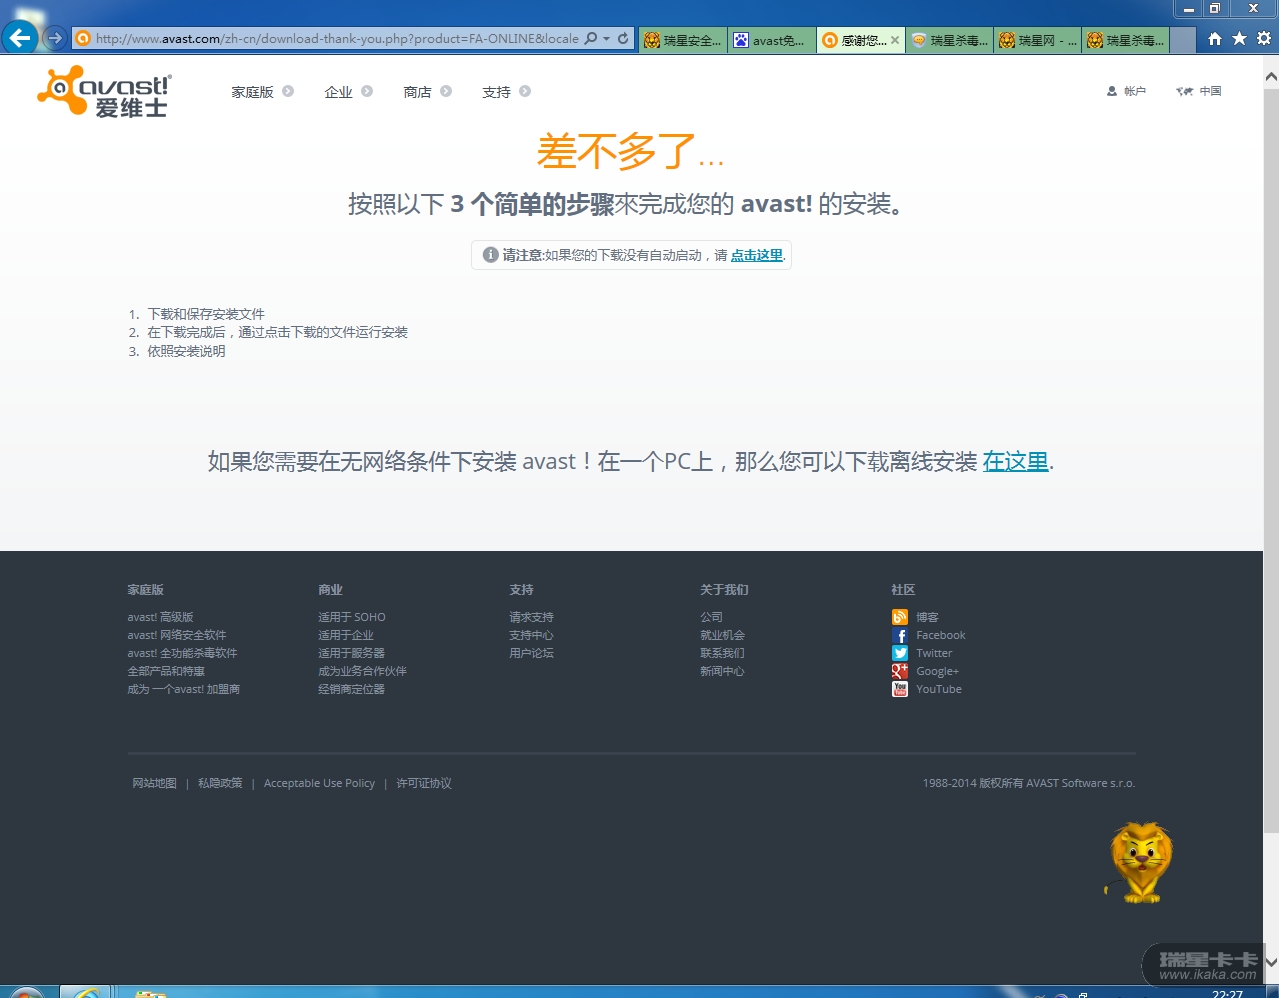
Task: Open the 家庭版 navigation menu
Action: pyautogui.click(x=252, y=92)
